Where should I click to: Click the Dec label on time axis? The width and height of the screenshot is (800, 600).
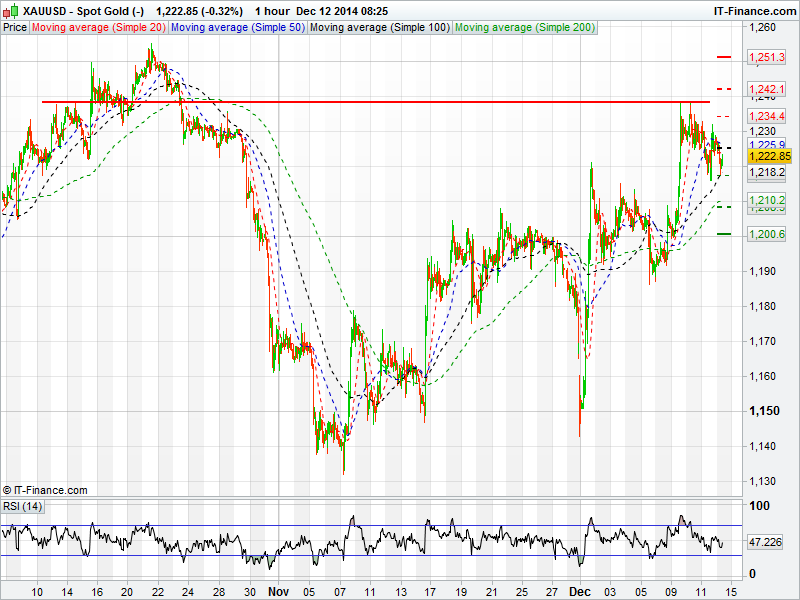click(x=582, y=590)
